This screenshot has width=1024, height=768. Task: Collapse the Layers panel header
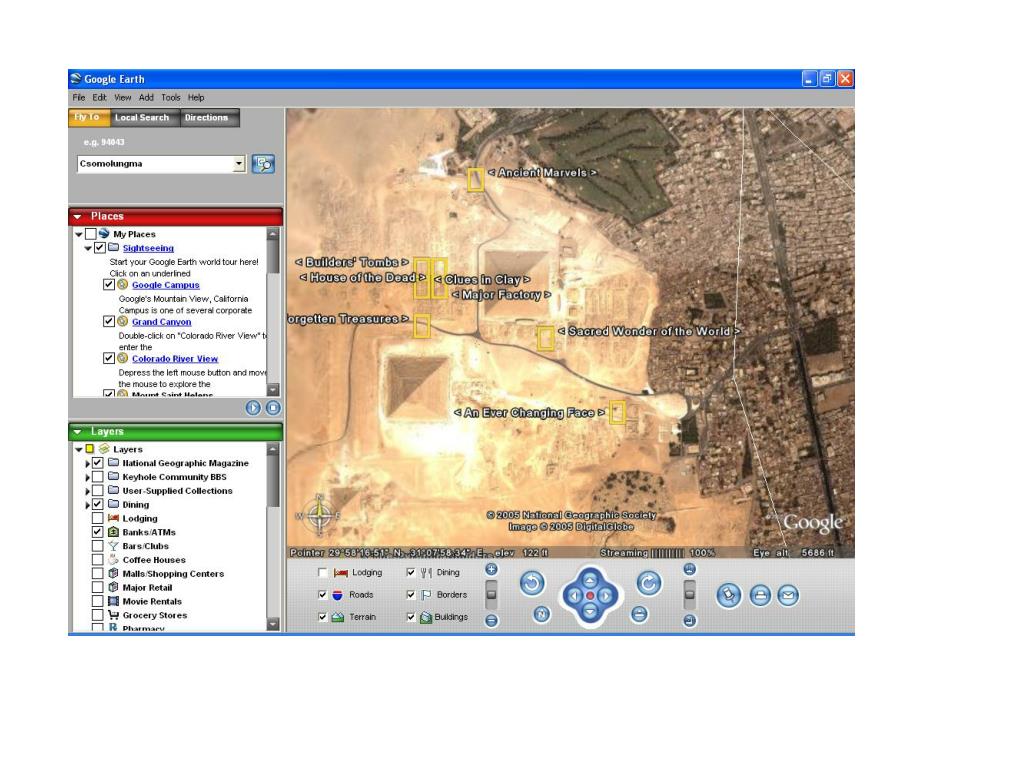click(x=77, y=432)
